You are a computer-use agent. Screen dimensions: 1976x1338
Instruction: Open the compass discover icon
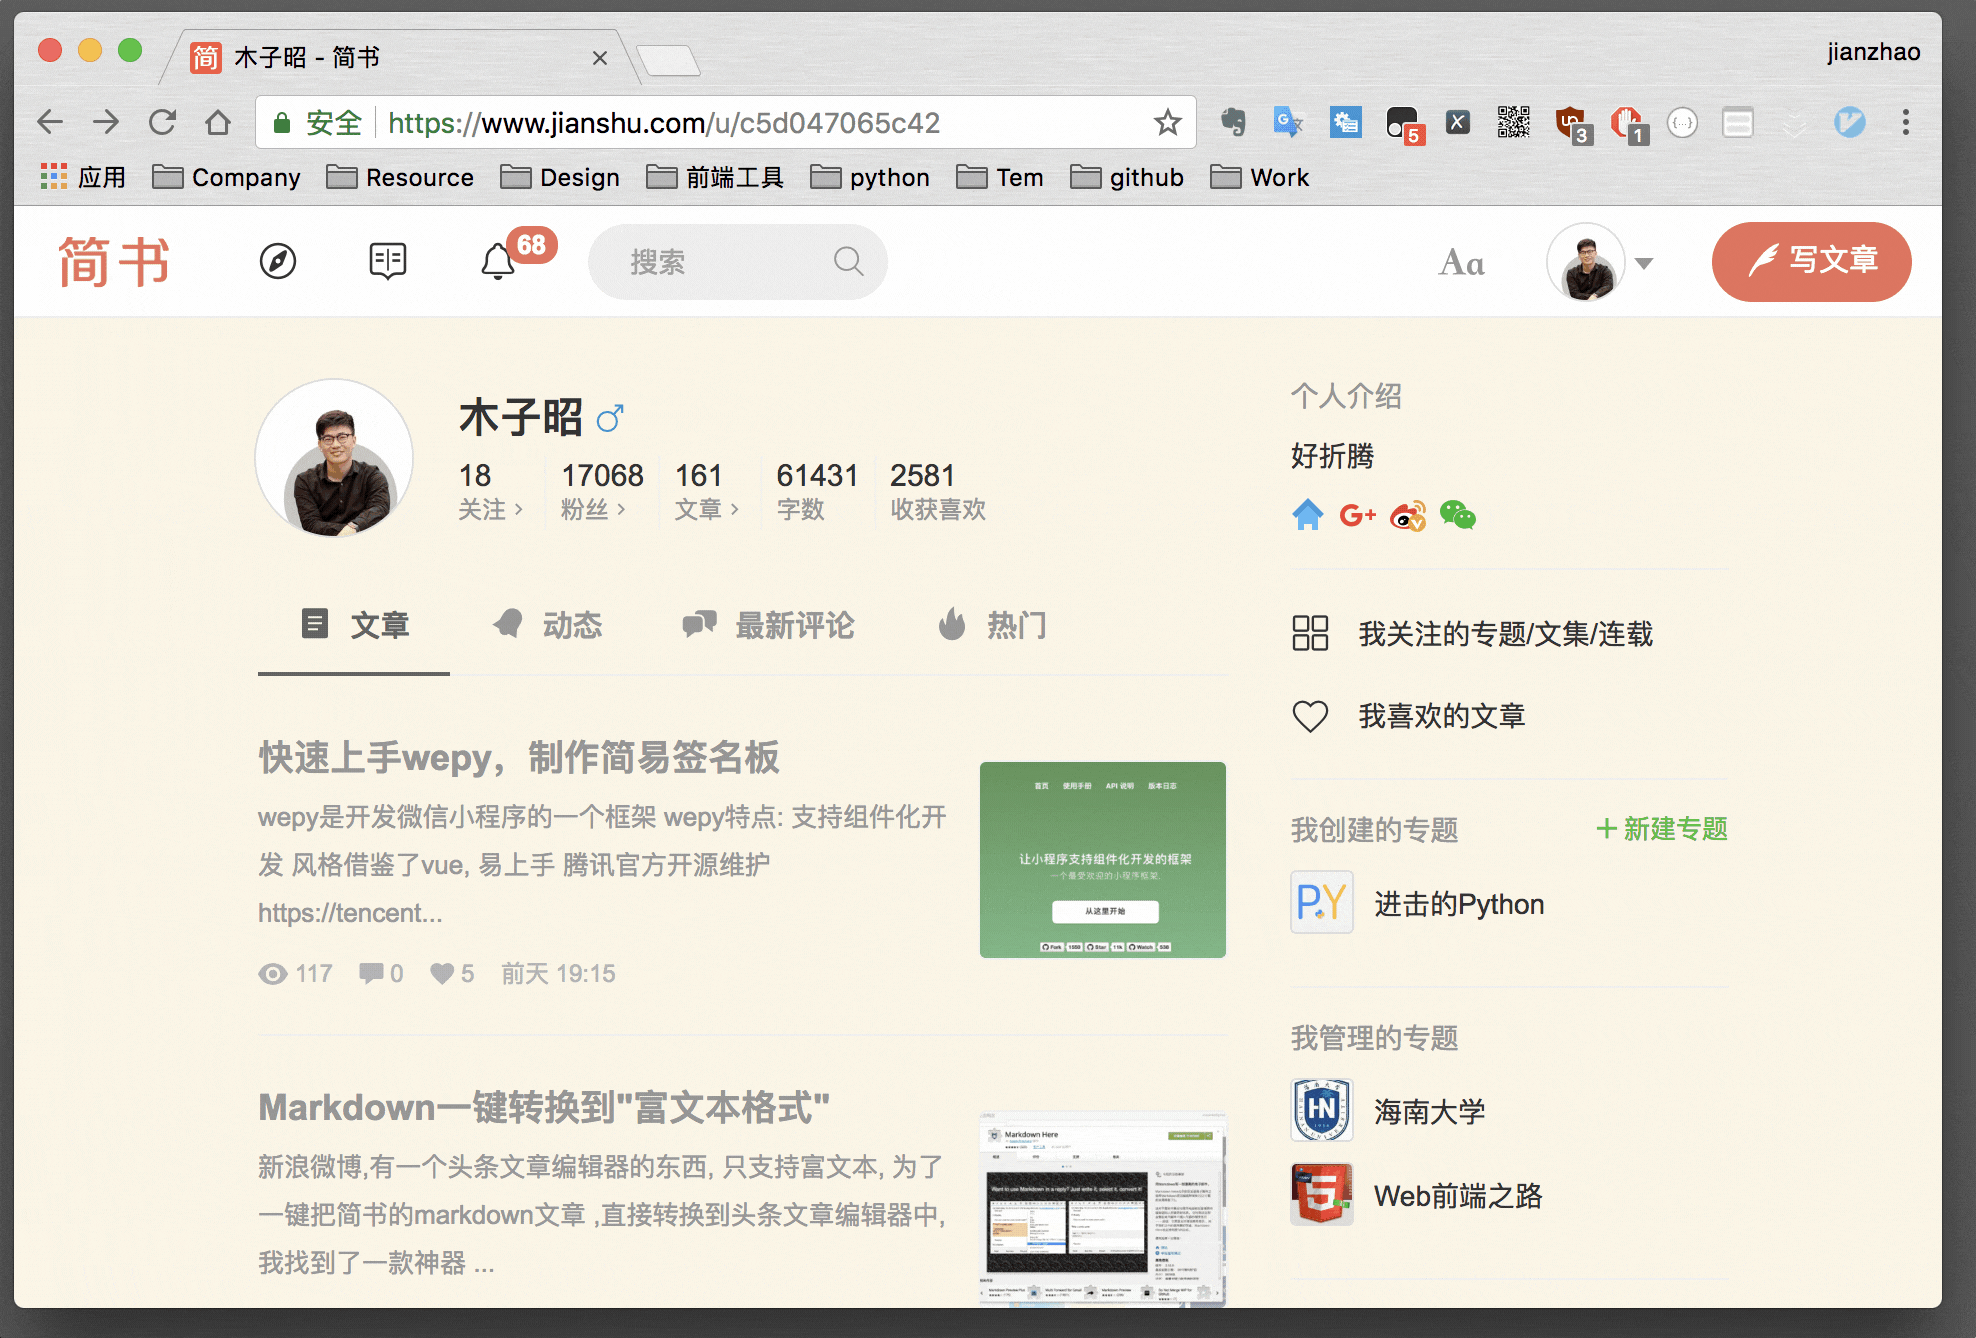(278, 262)
